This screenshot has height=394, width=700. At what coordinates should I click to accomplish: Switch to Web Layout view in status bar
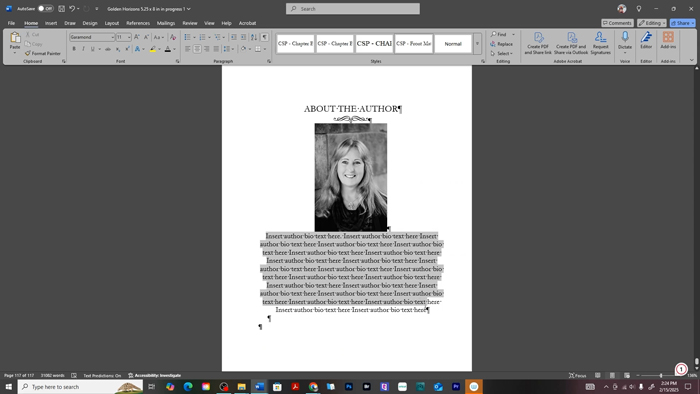pyautogui.click(x=627, y=376)
